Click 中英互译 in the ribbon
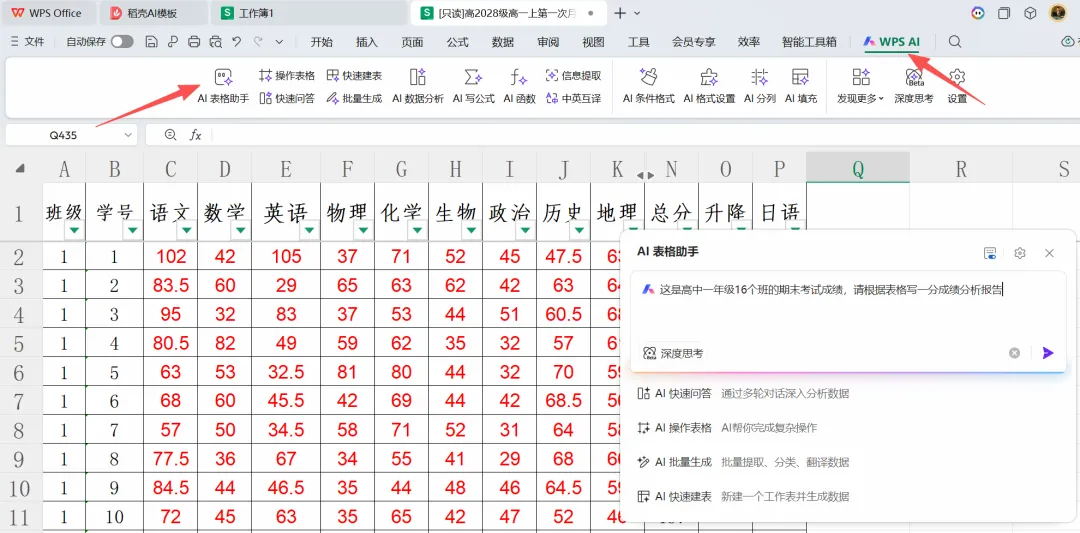 [x=573, y=98]
